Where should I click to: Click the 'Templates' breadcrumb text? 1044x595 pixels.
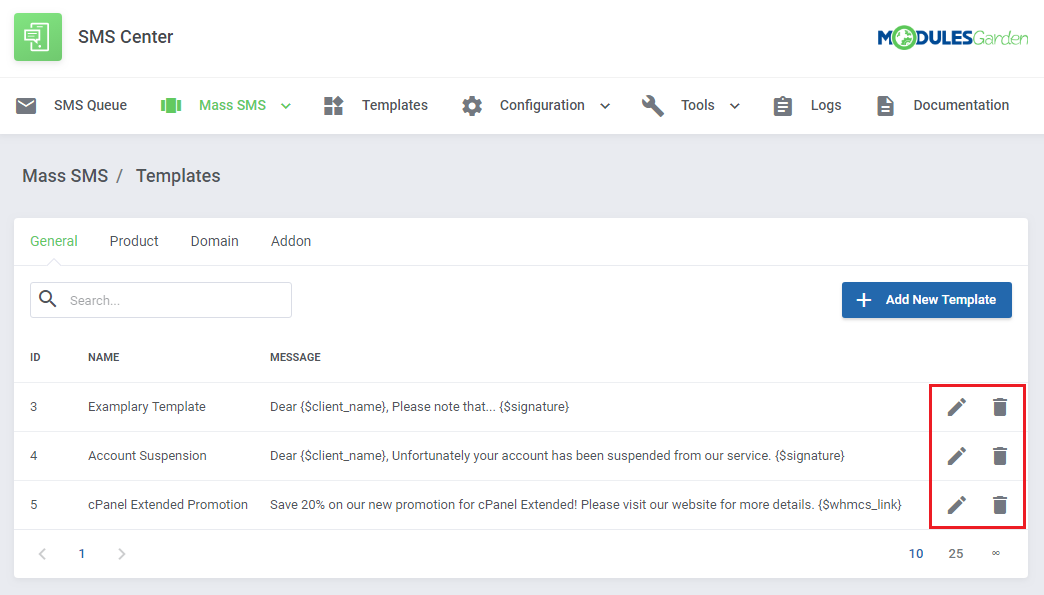pyautogui.click(x=178, y=176)
